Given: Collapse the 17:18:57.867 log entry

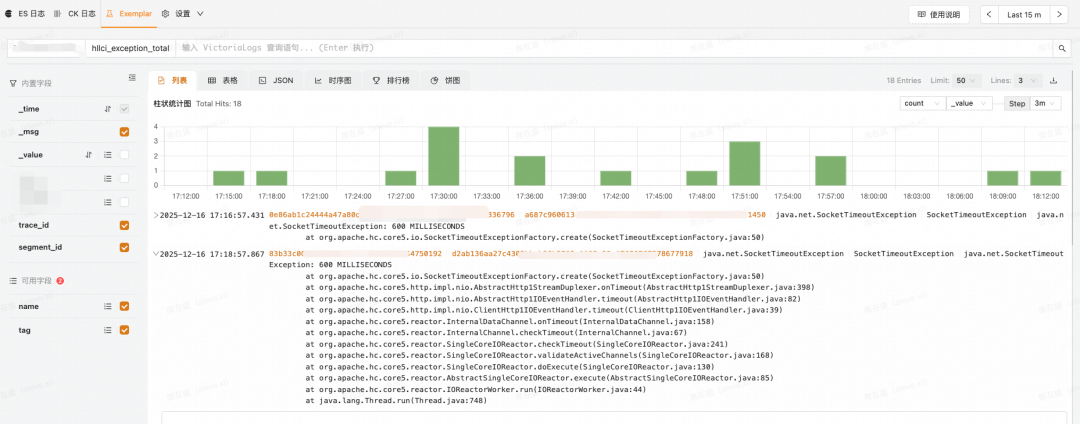Looking at the screenshot, I should click(x=156, y=254).
